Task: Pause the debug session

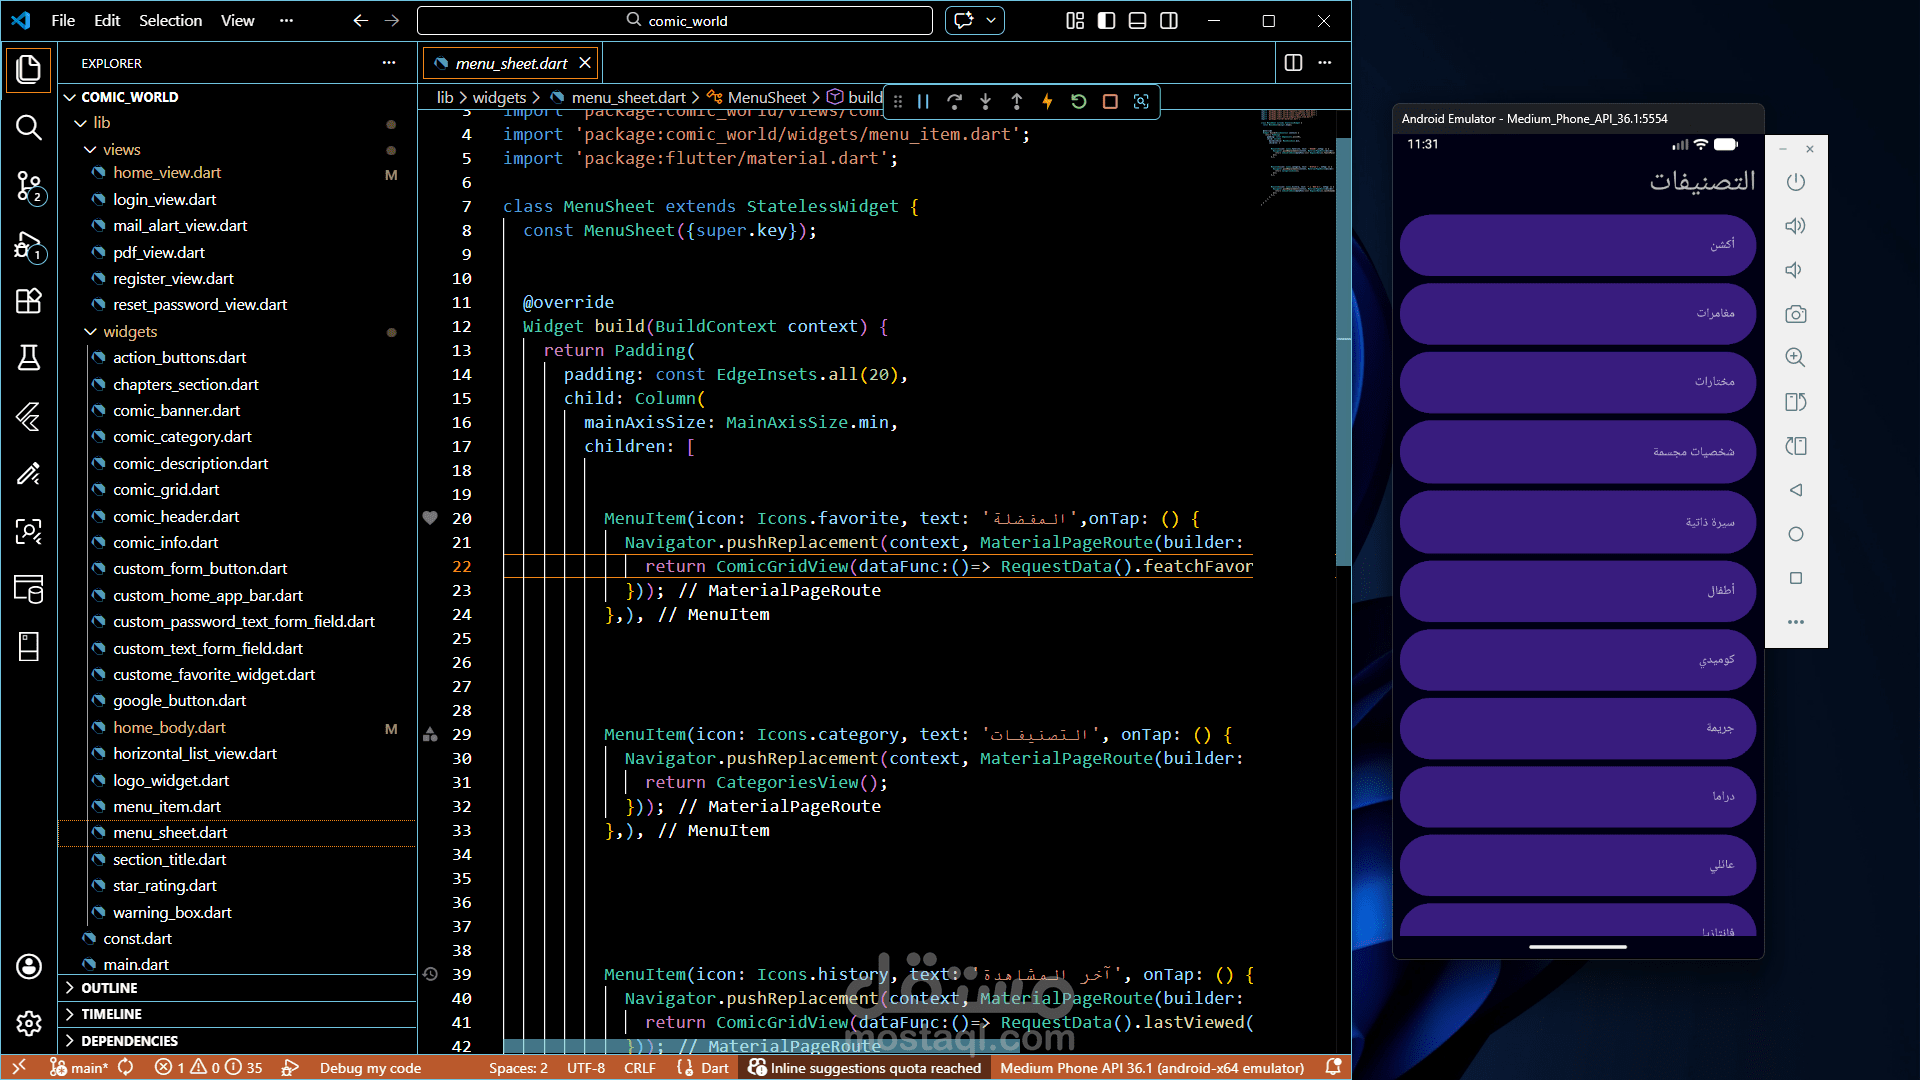Action: pyautogui.click(x=923, y=101)
